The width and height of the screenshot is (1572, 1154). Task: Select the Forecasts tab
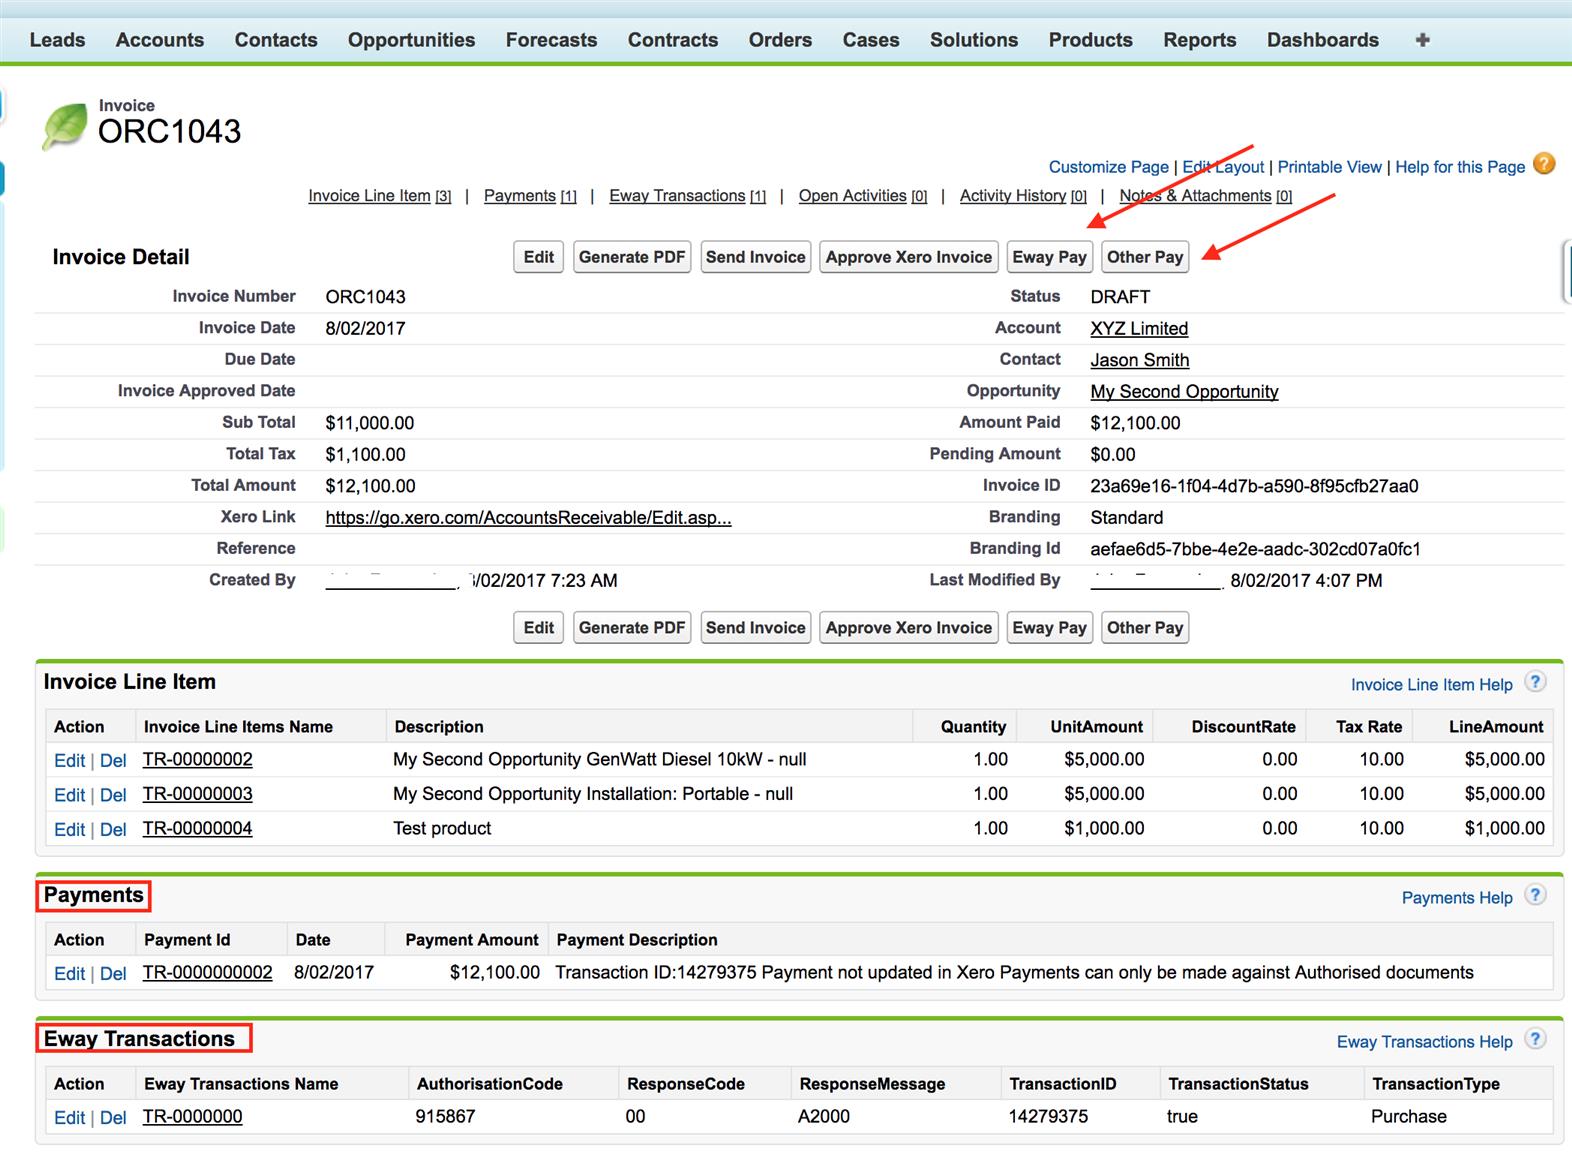(x=551, y=40)
